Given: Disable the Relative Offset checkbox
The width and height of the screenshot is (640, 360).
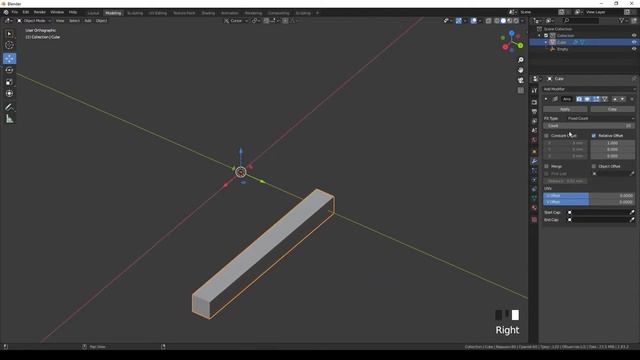Looking at the screenshot, I should coord(594,136).
